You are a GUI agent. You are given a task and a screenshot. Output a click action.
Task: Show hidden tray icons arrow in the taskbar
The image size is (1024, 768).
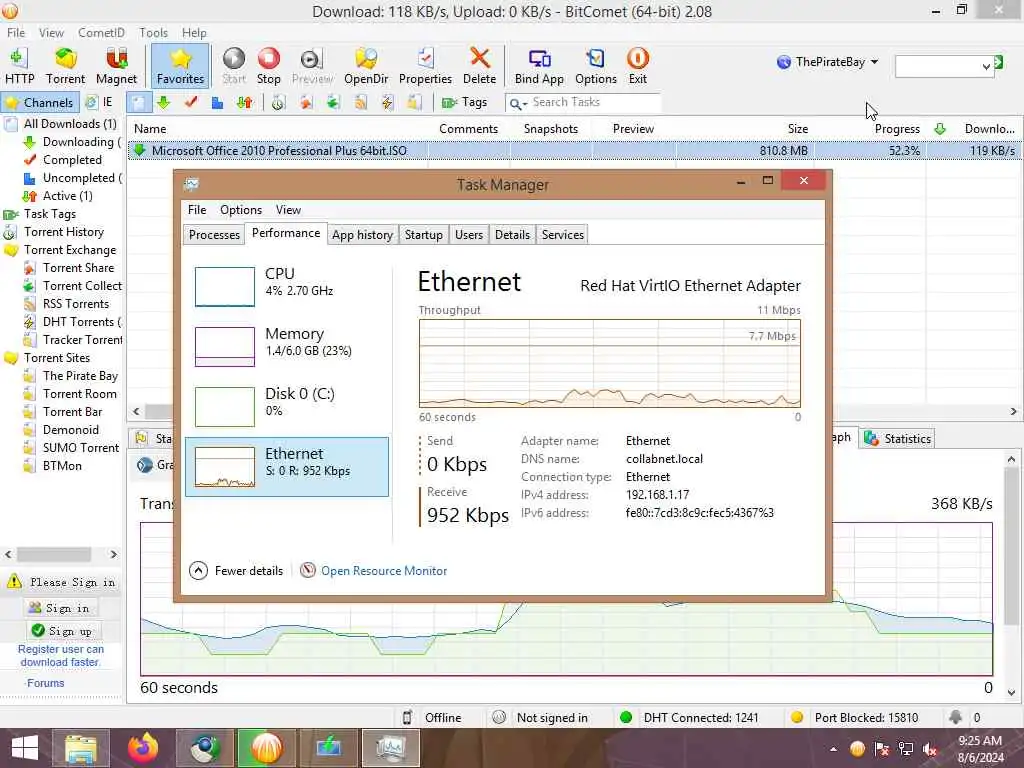click(x=833, y=749)
